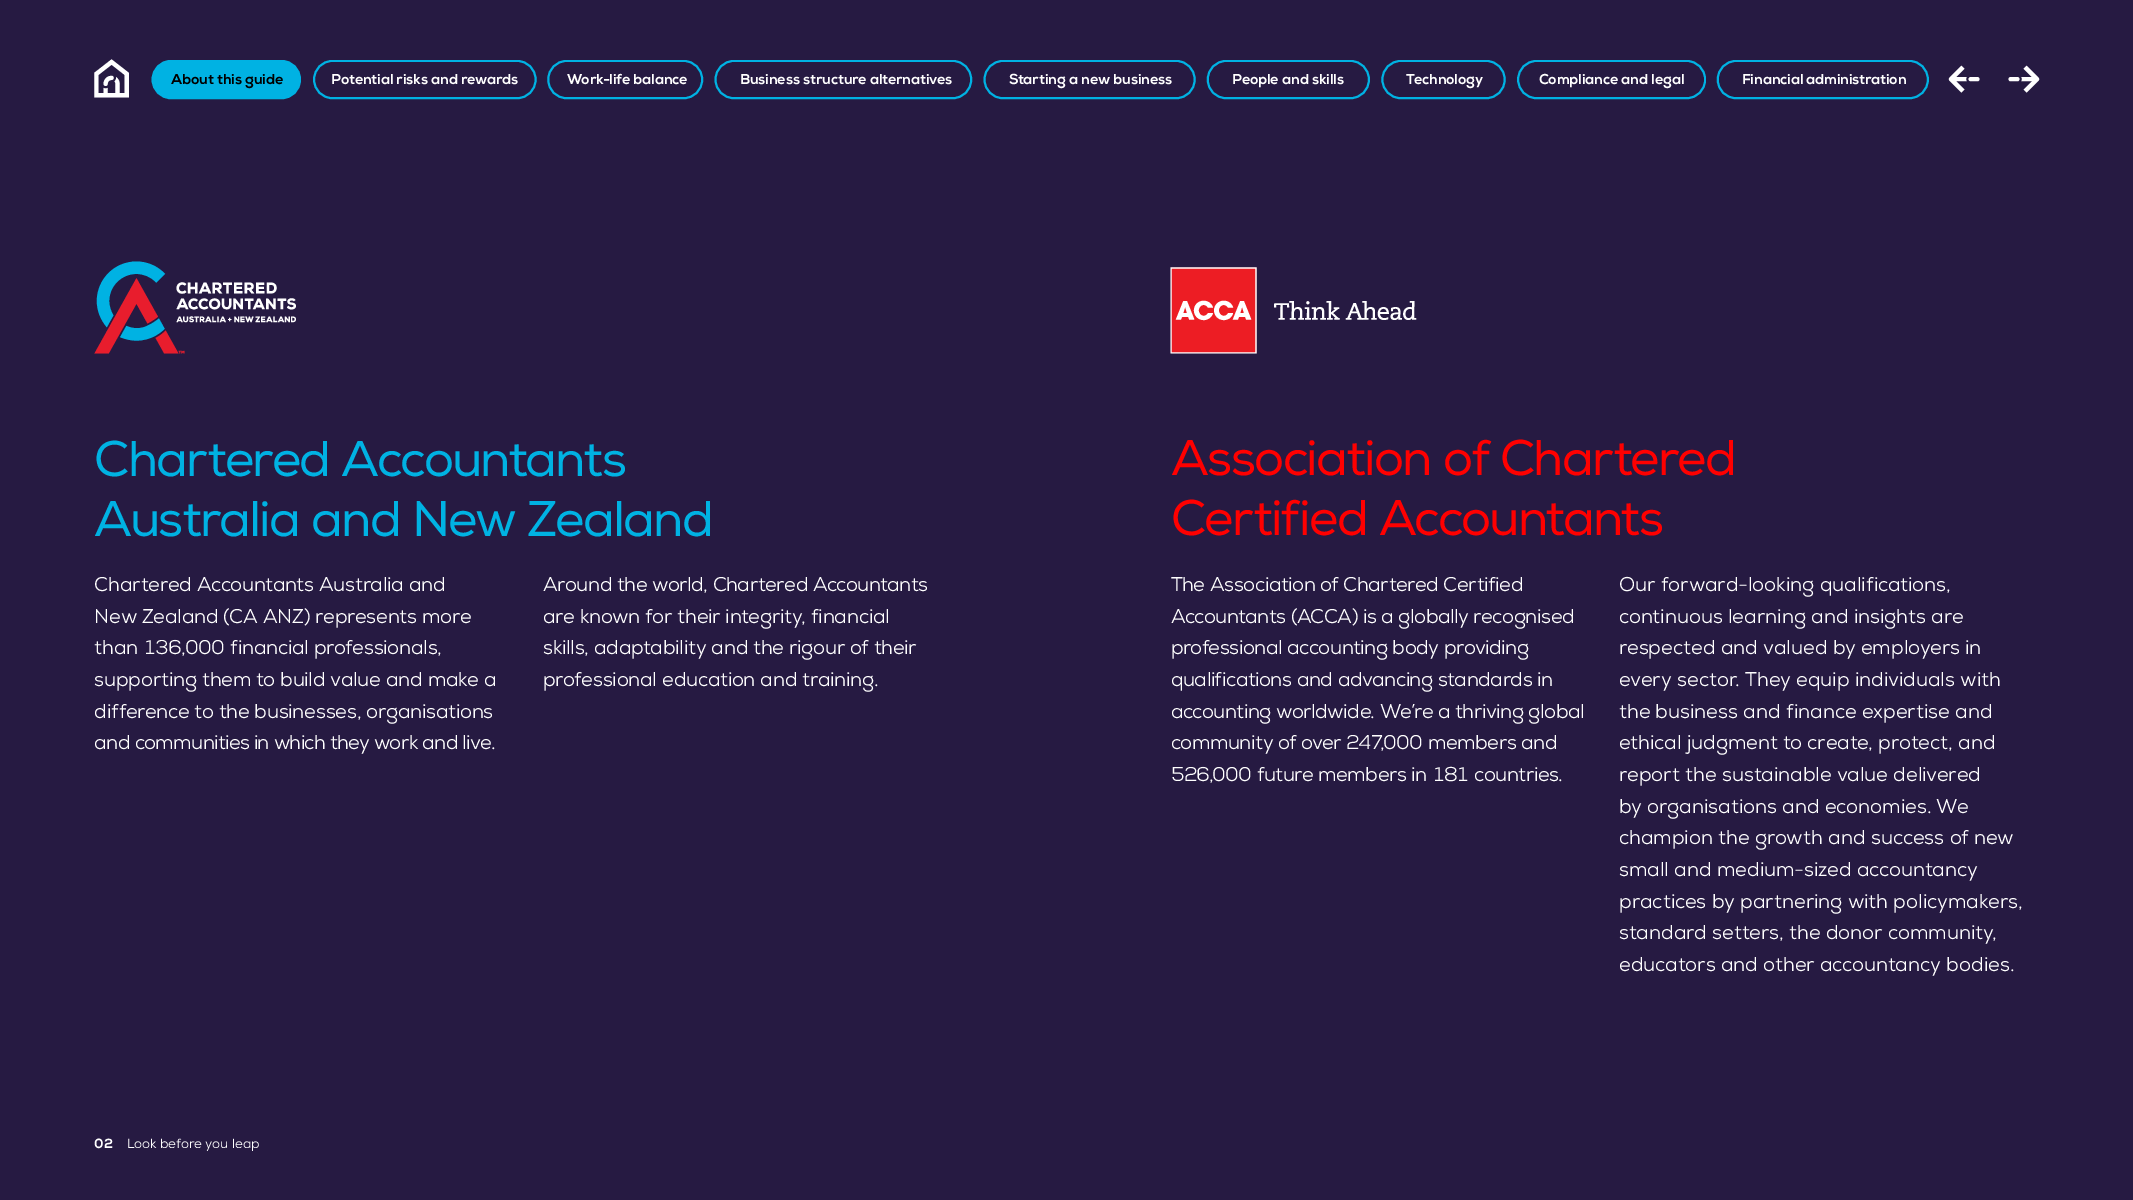
Task: Open Compliance and legal section
Action: [1611, 79]
